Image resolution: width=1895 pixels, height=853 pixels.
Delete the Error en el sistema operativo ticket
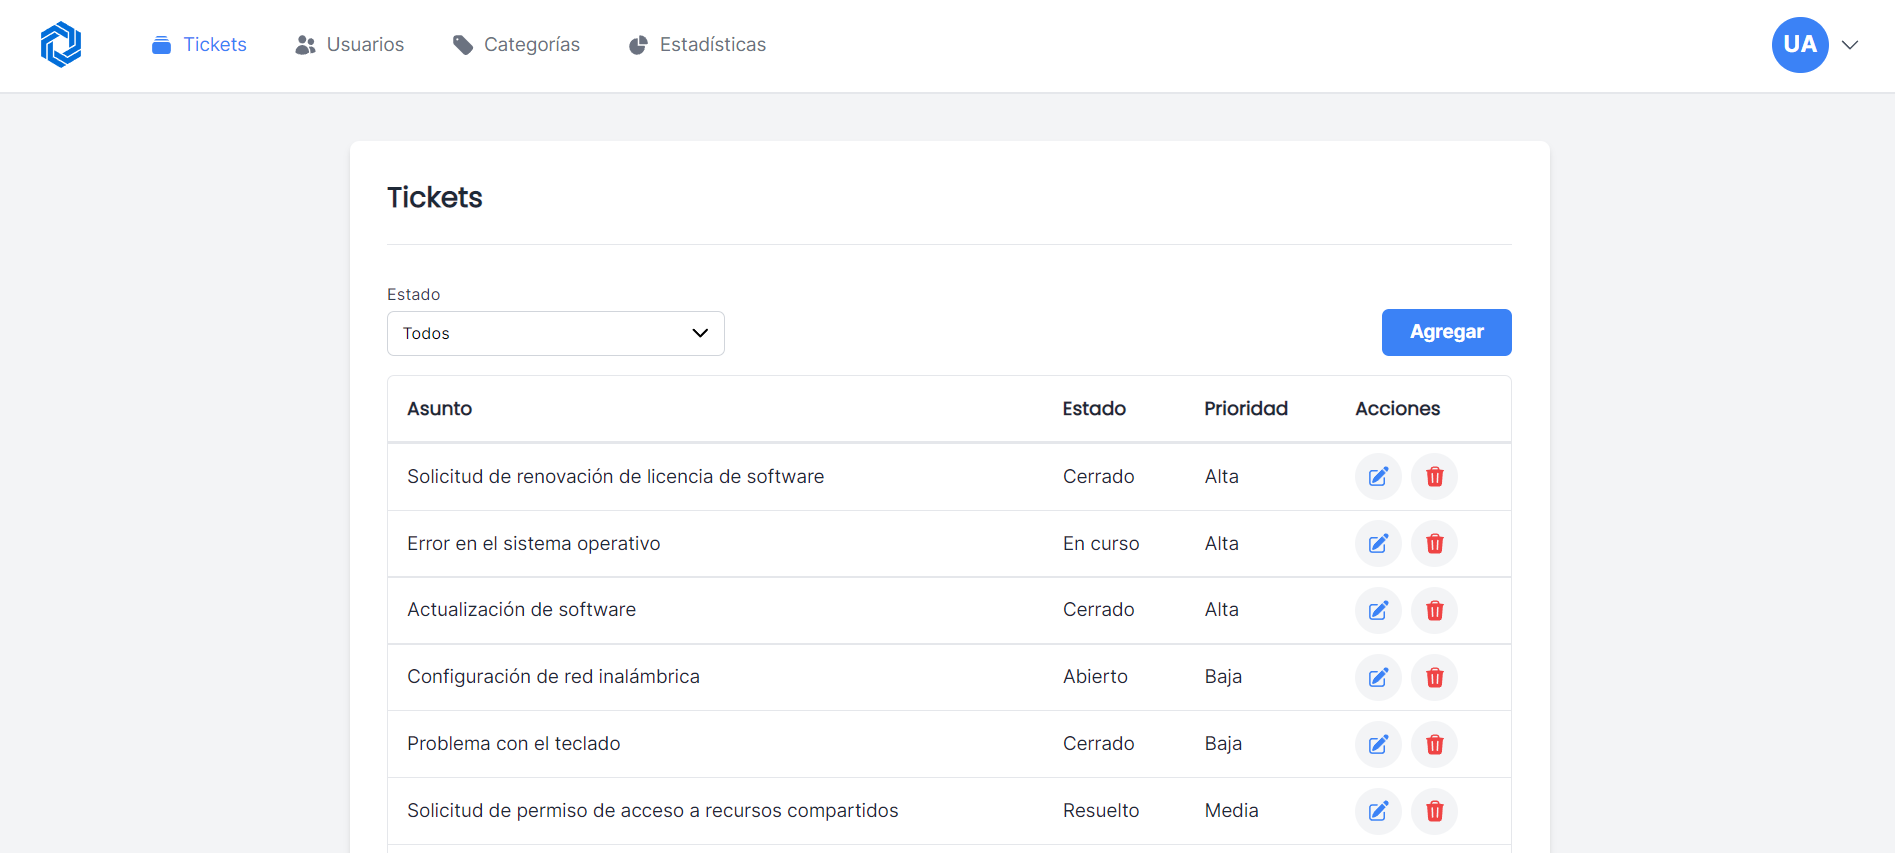(1434, 544)
